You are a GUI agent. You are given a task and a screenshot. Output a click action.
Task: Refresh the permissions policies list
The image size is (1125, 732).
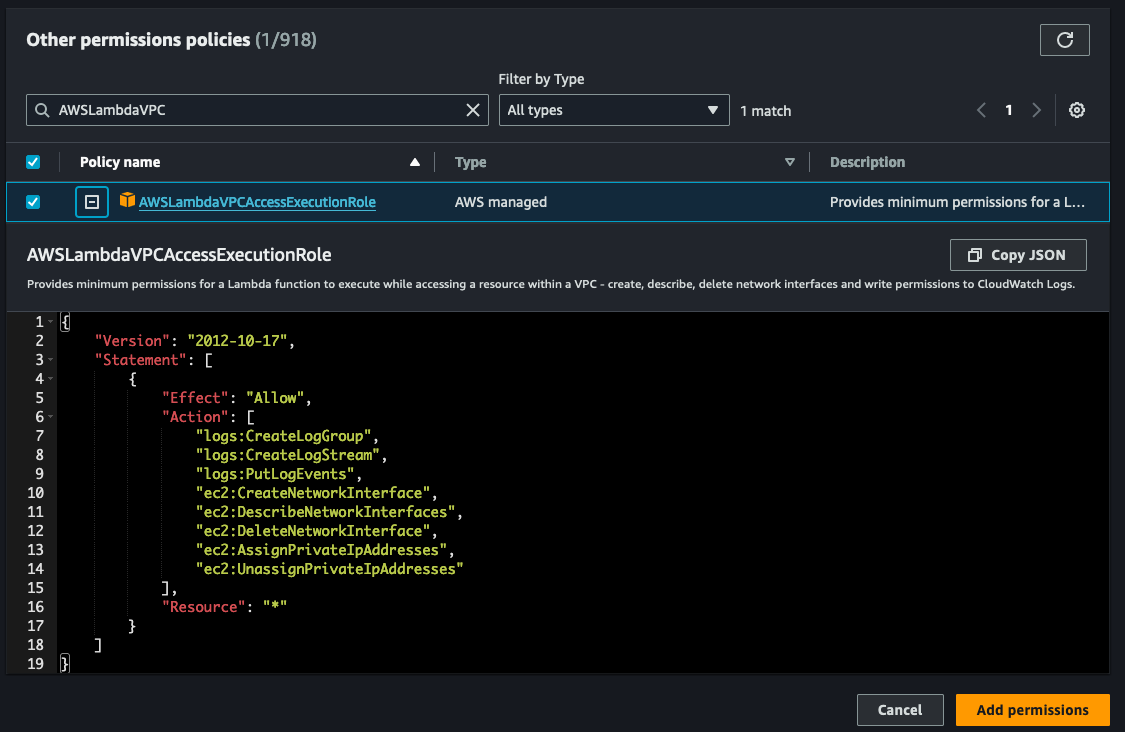point(1064,40)
